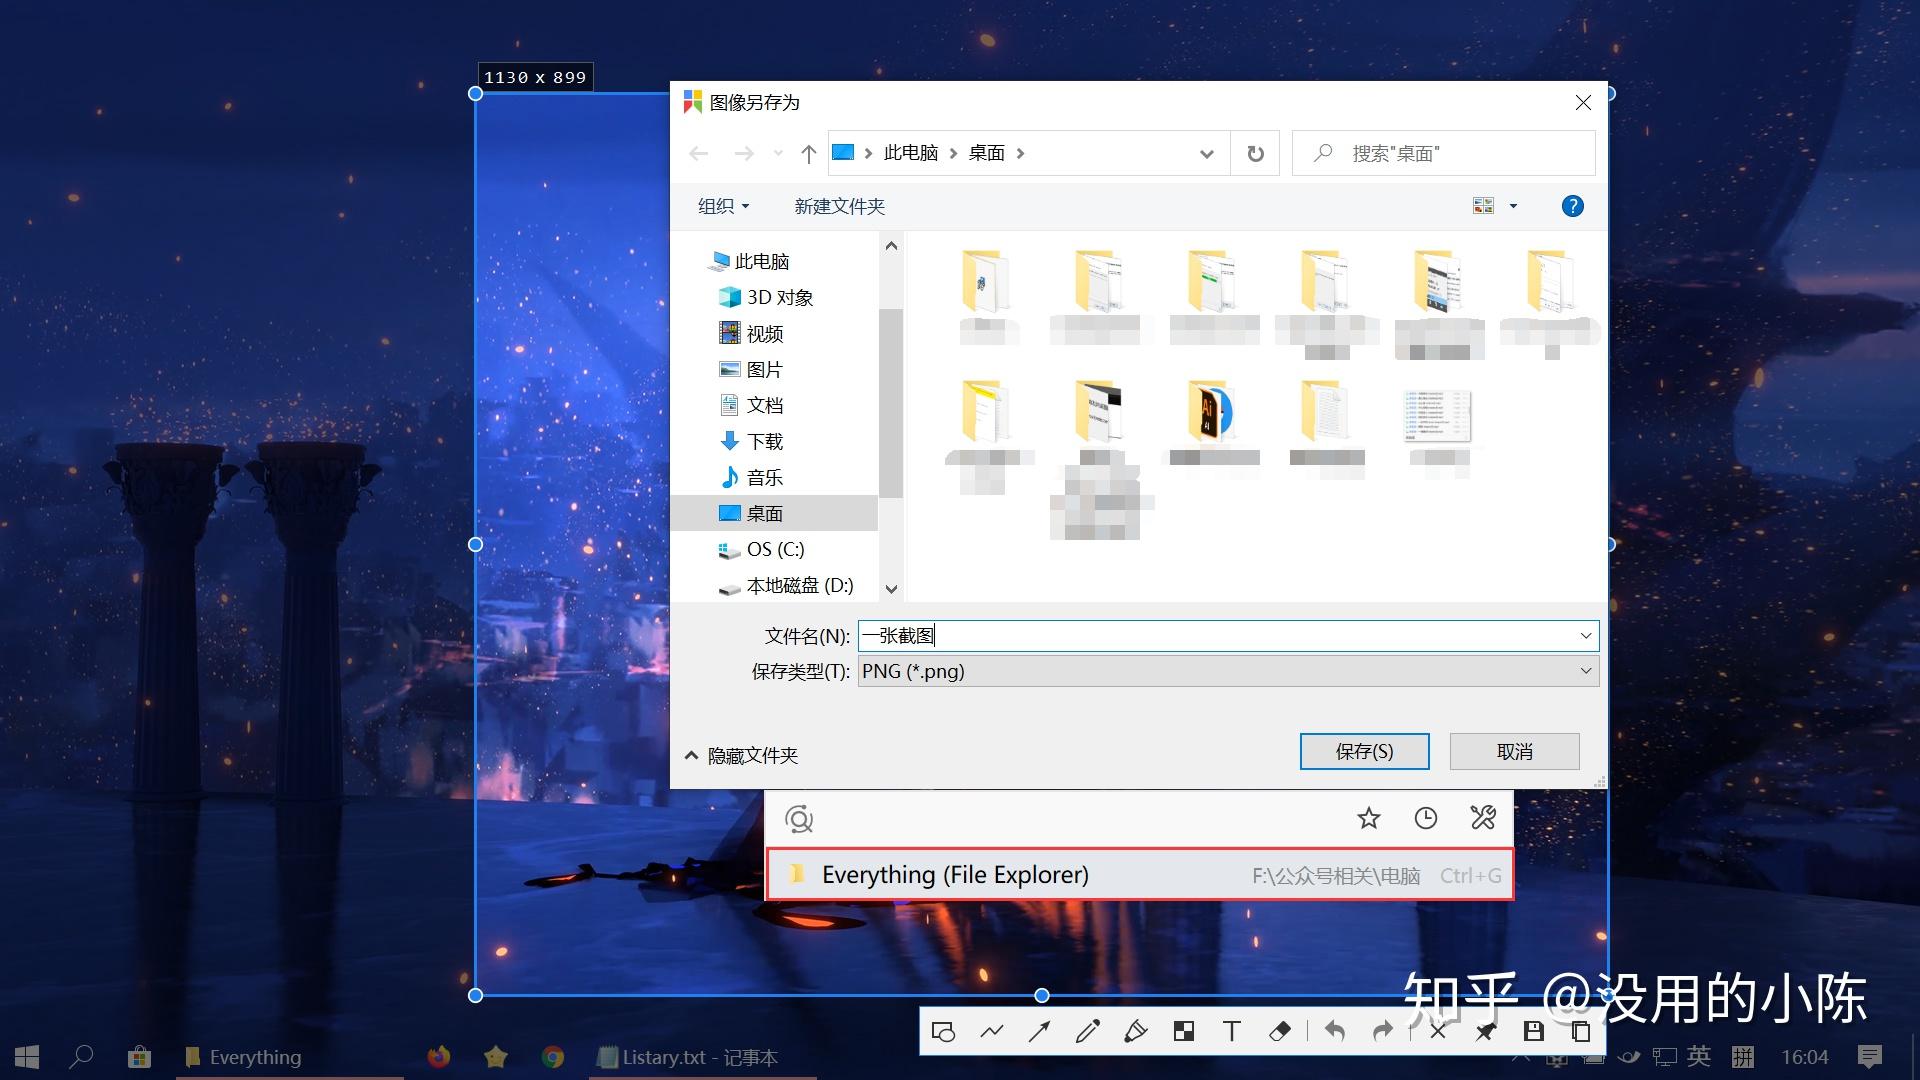Open Chrome from the taskbar

coord(553,1057)
